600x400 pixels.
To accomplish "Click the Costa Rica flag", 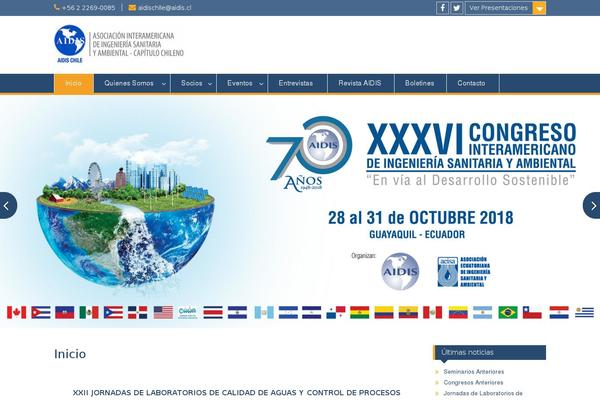I will (x=213, y=312).
